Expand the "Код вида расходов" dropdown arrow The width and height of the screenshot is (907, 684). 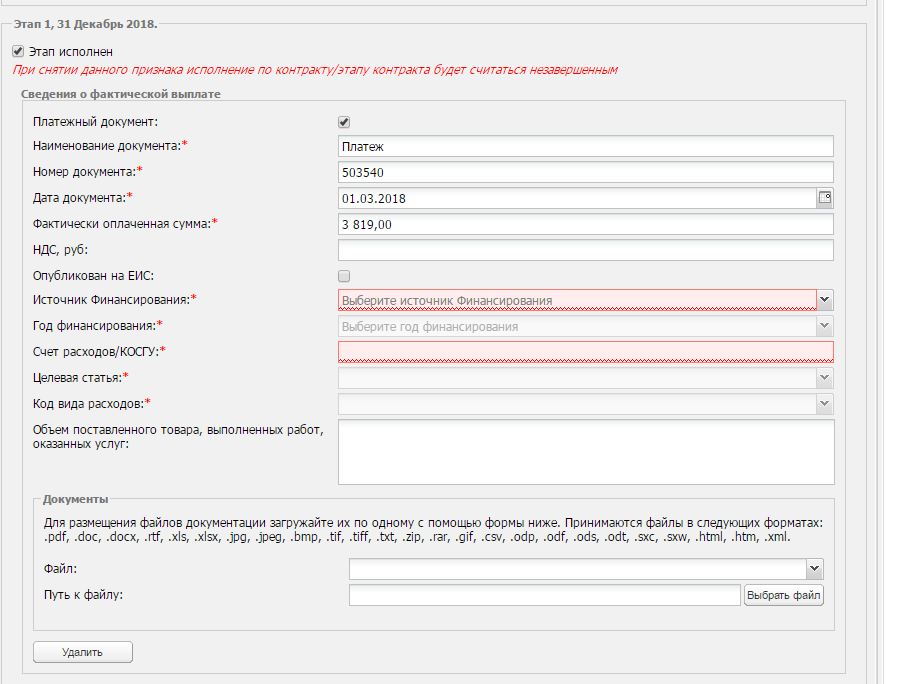pos(825,404)
